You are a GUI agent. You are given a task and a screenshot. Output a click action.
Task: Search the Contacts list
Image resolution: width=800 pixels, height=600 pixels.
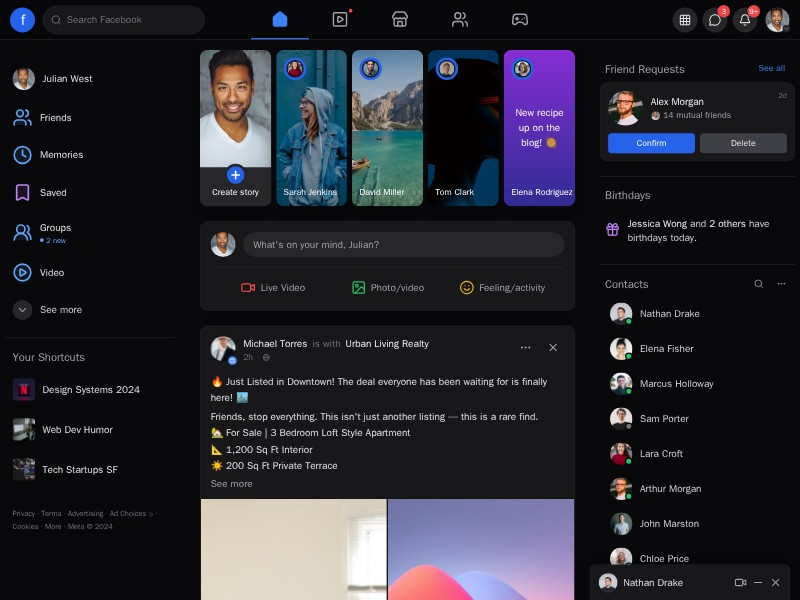pos(759,284)
